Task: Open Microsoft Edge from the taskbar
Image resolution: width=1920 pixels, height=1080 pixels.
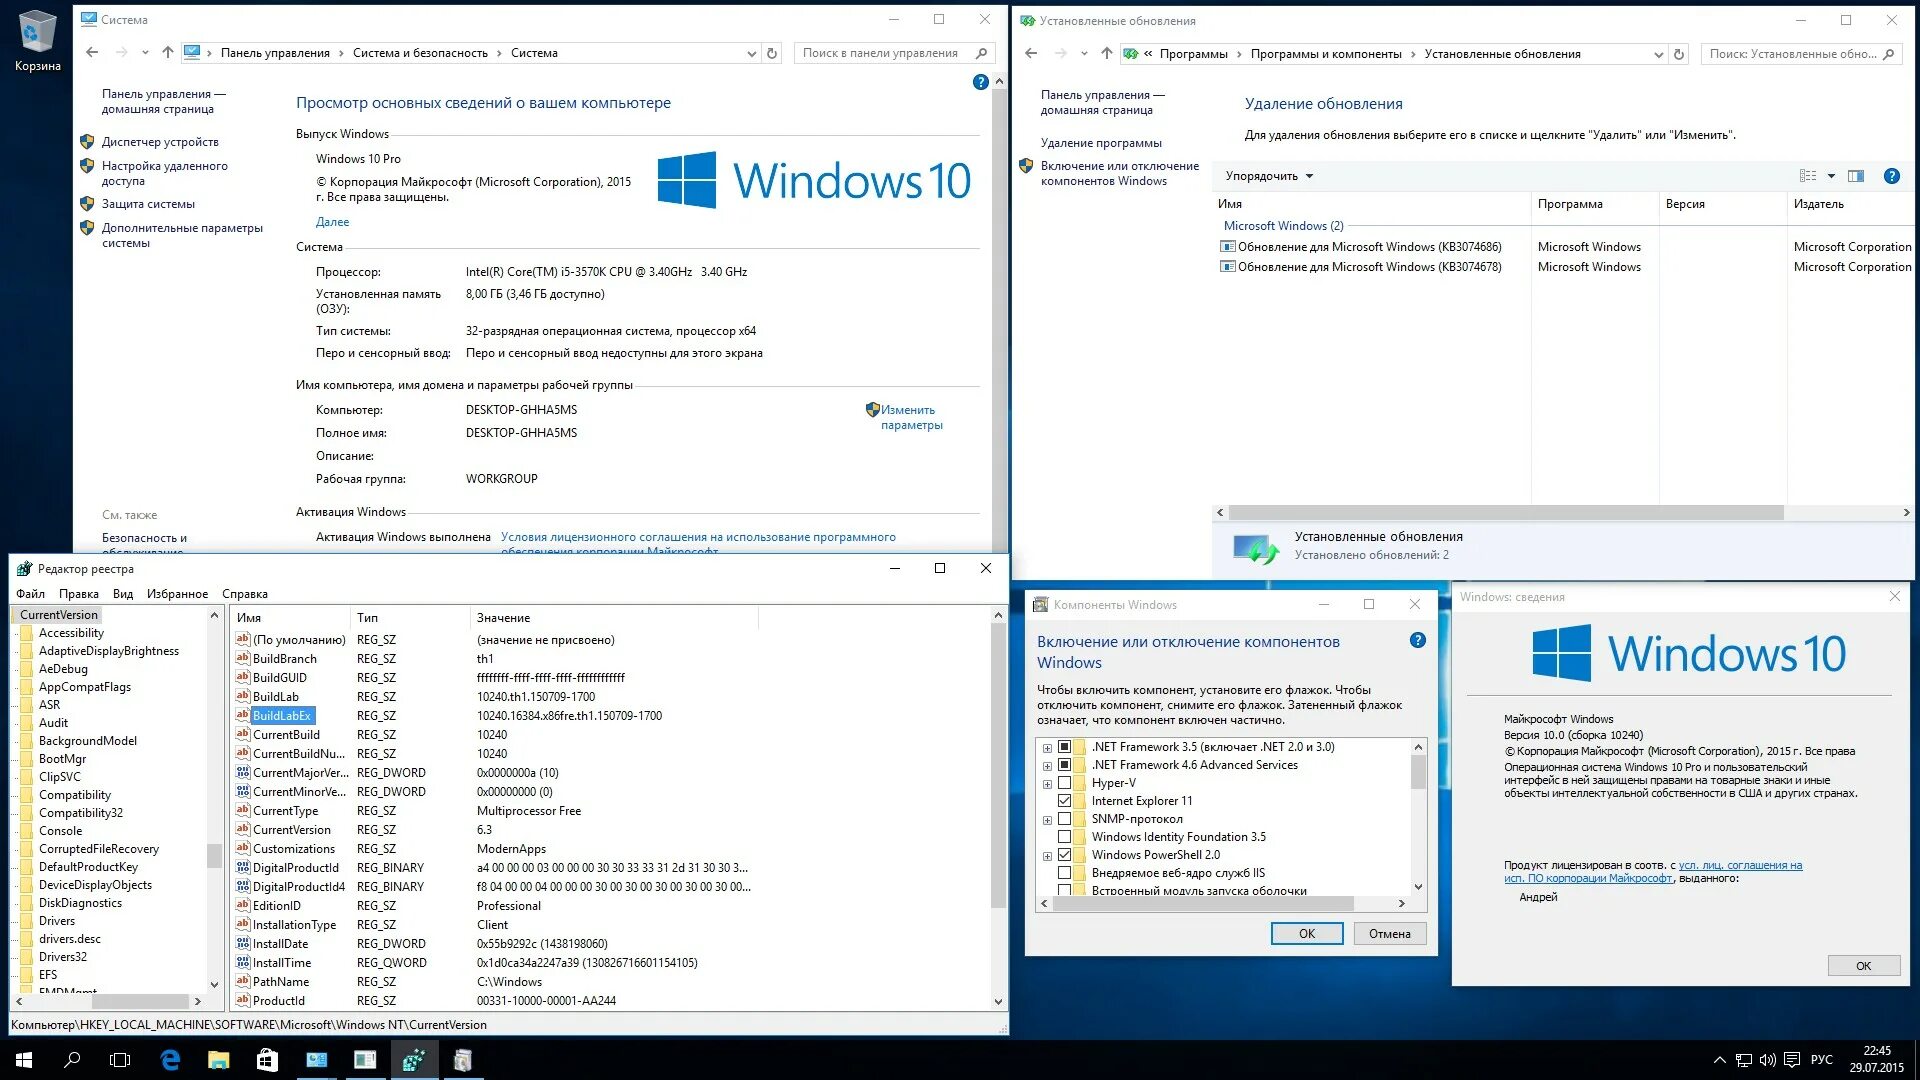Action: (x=170, y=1060)
